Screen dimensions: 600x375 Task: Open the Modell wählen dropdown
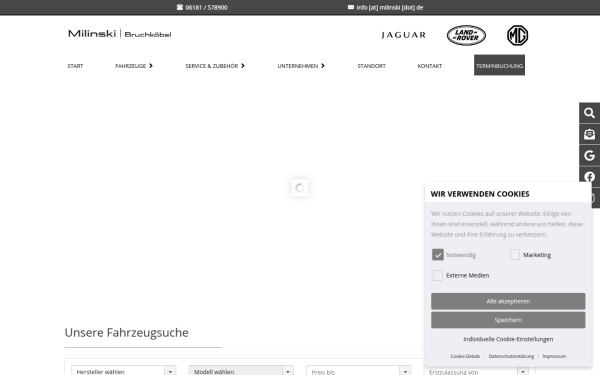(x=241, y=371)
